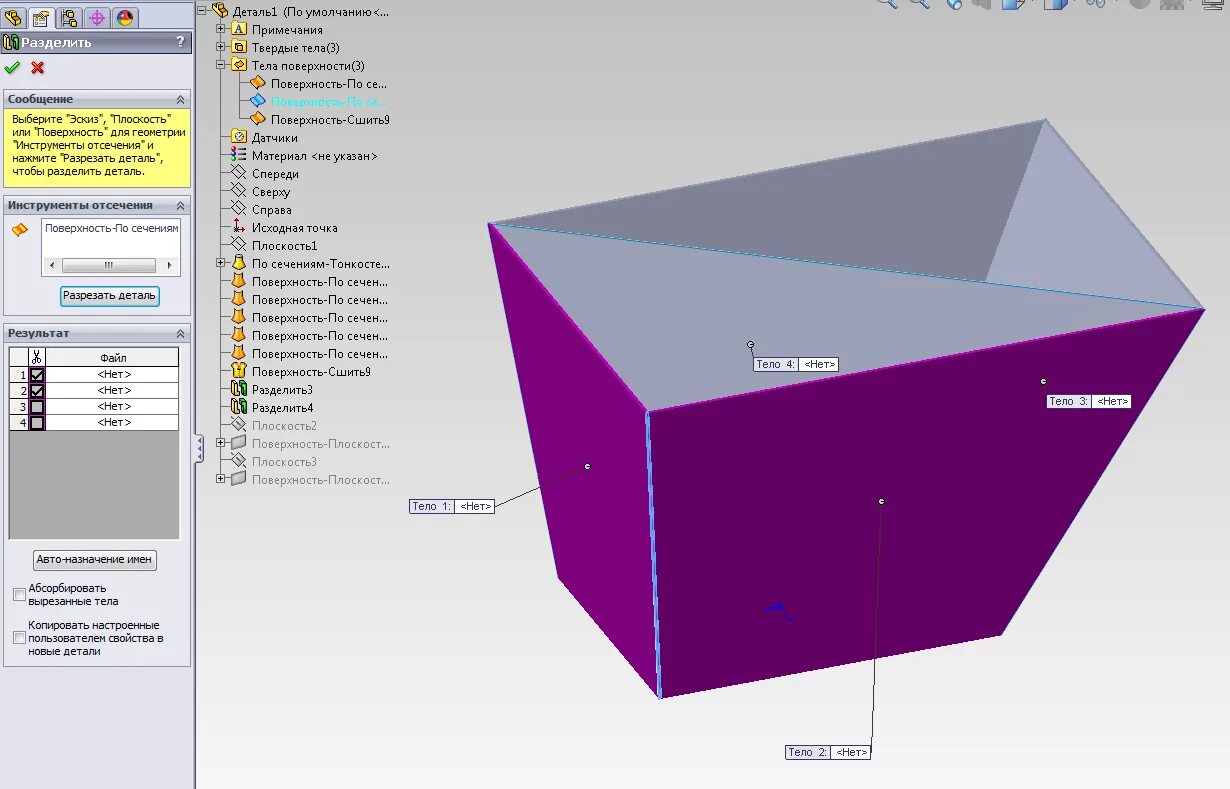Click the surface-cut icon in Инструменты отсечения panel

pyautogui.click(x=18, y=229)
